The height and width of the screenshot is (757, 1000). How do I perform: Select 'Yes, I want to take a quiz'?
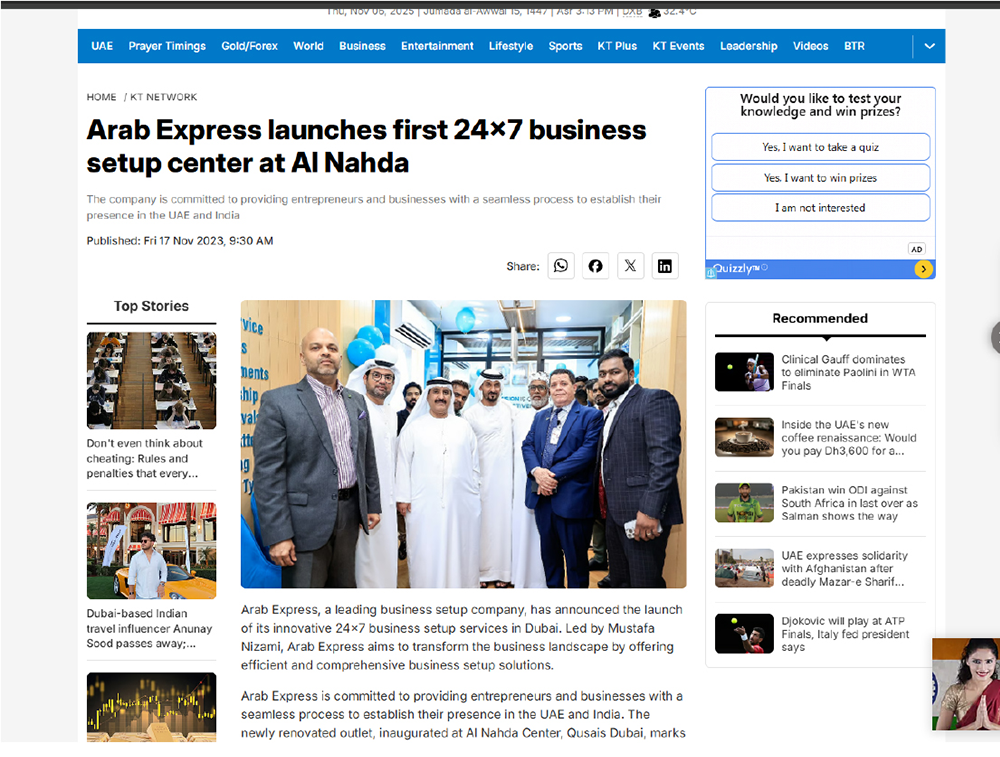pyautogui.click(x=820, y=147)
